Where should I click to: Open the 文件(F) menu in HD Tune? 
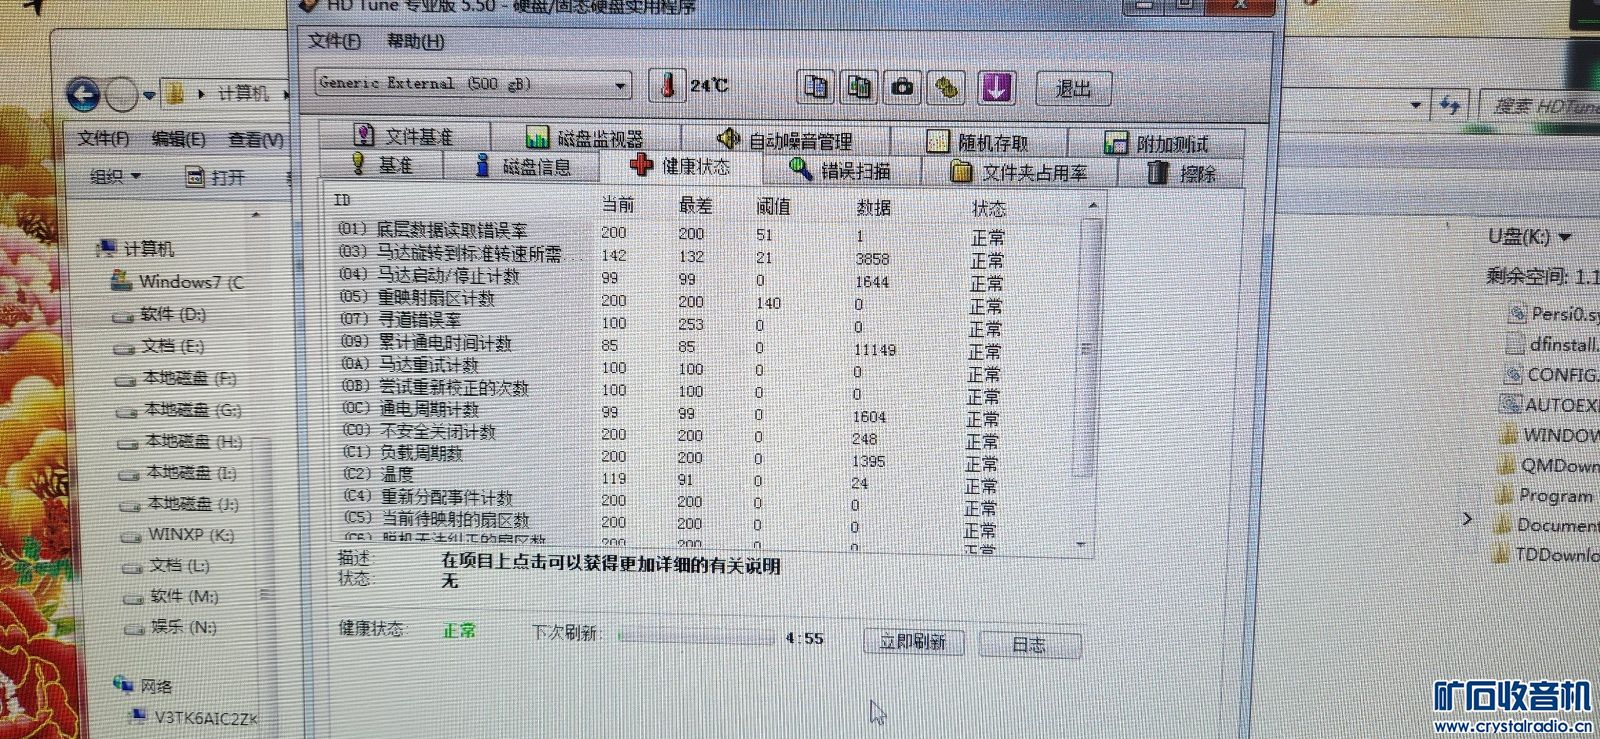coord(334,41)
